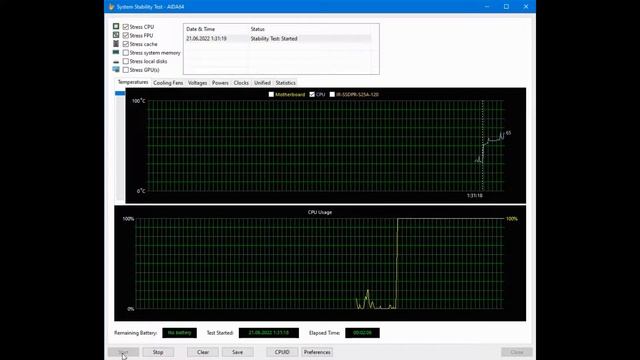Enable Stress local disks checkbox
Viewport: 640px width, 360px height.
[126, 61]
